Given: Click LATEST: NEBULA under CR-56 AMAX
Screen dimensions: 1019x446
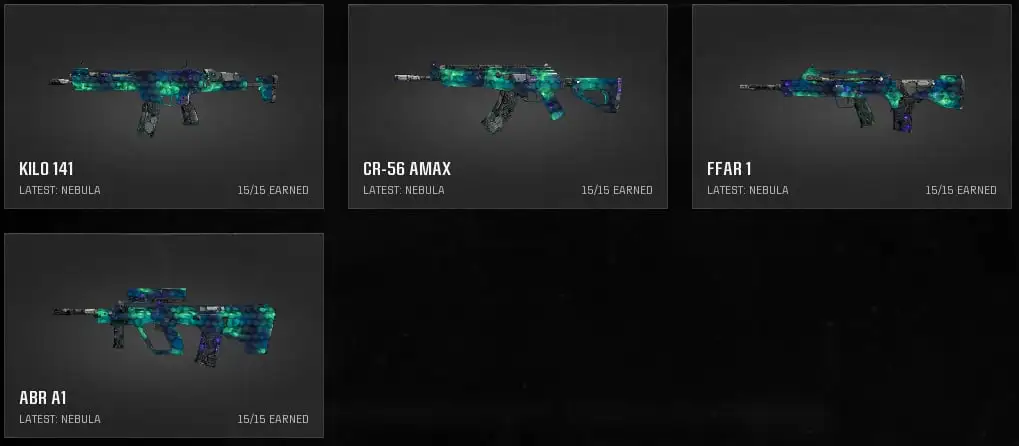Looking at the screenshot, I should pyautogui.click(x=404, y=190).
